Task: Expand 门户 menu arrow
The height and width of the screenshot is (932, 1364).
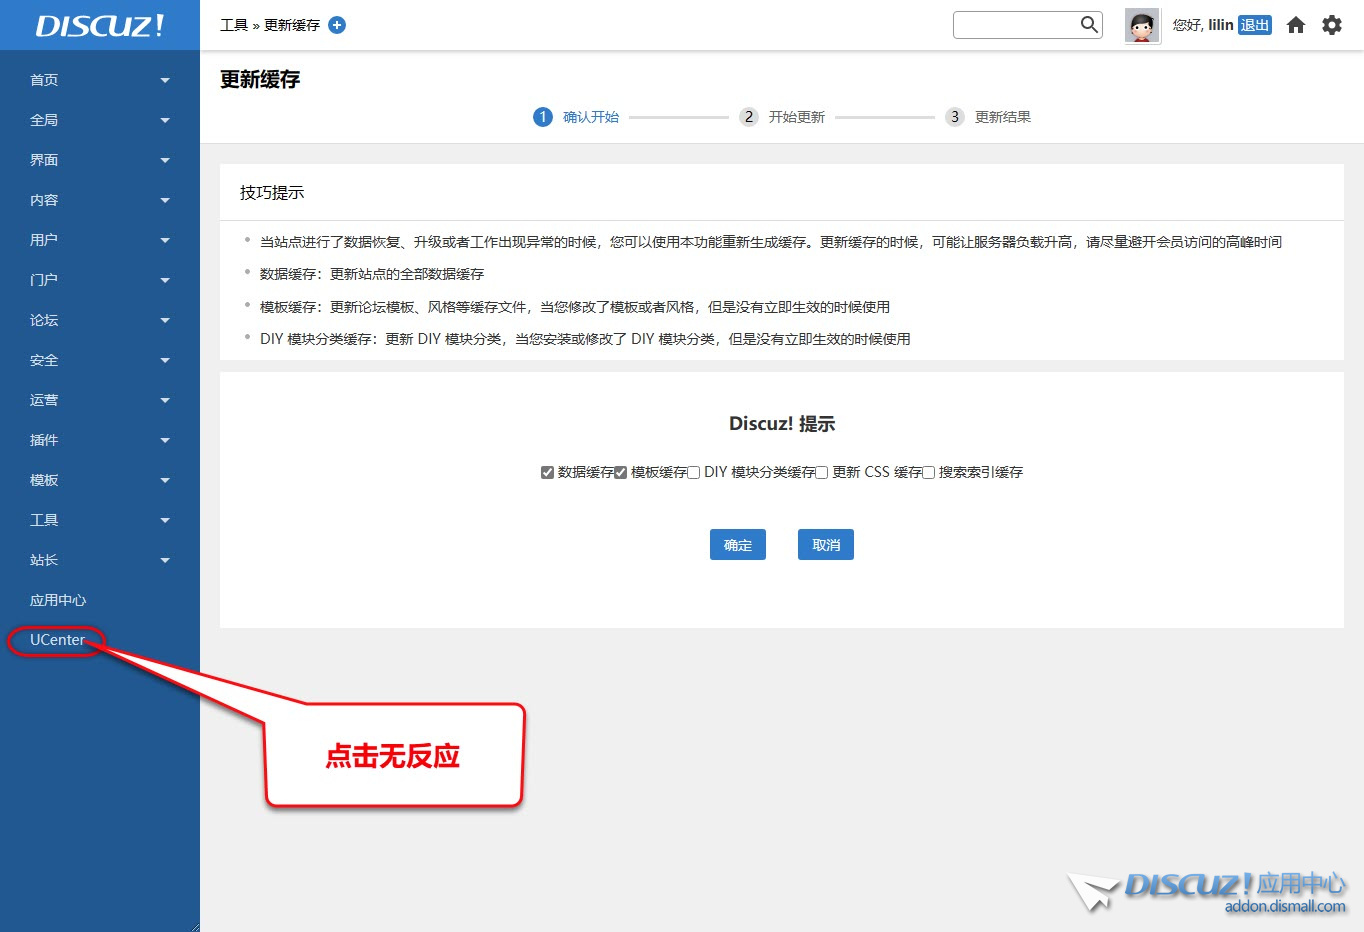Action: click(x=165, y=280)
